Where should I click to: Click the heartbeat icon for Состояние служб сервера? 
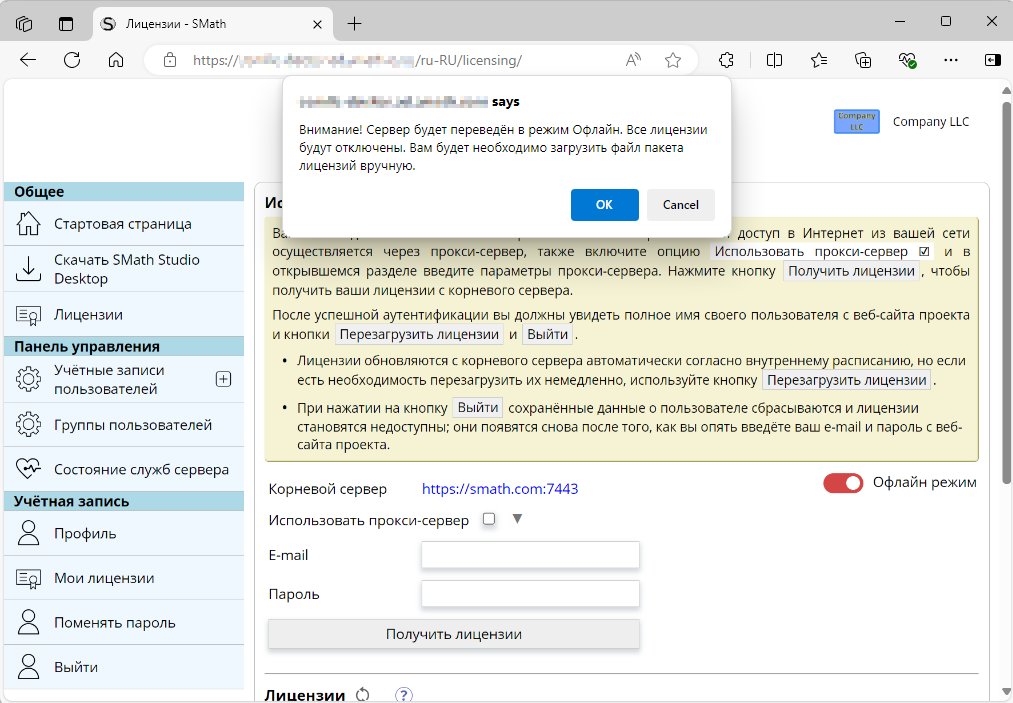click(x=28, y=469)
